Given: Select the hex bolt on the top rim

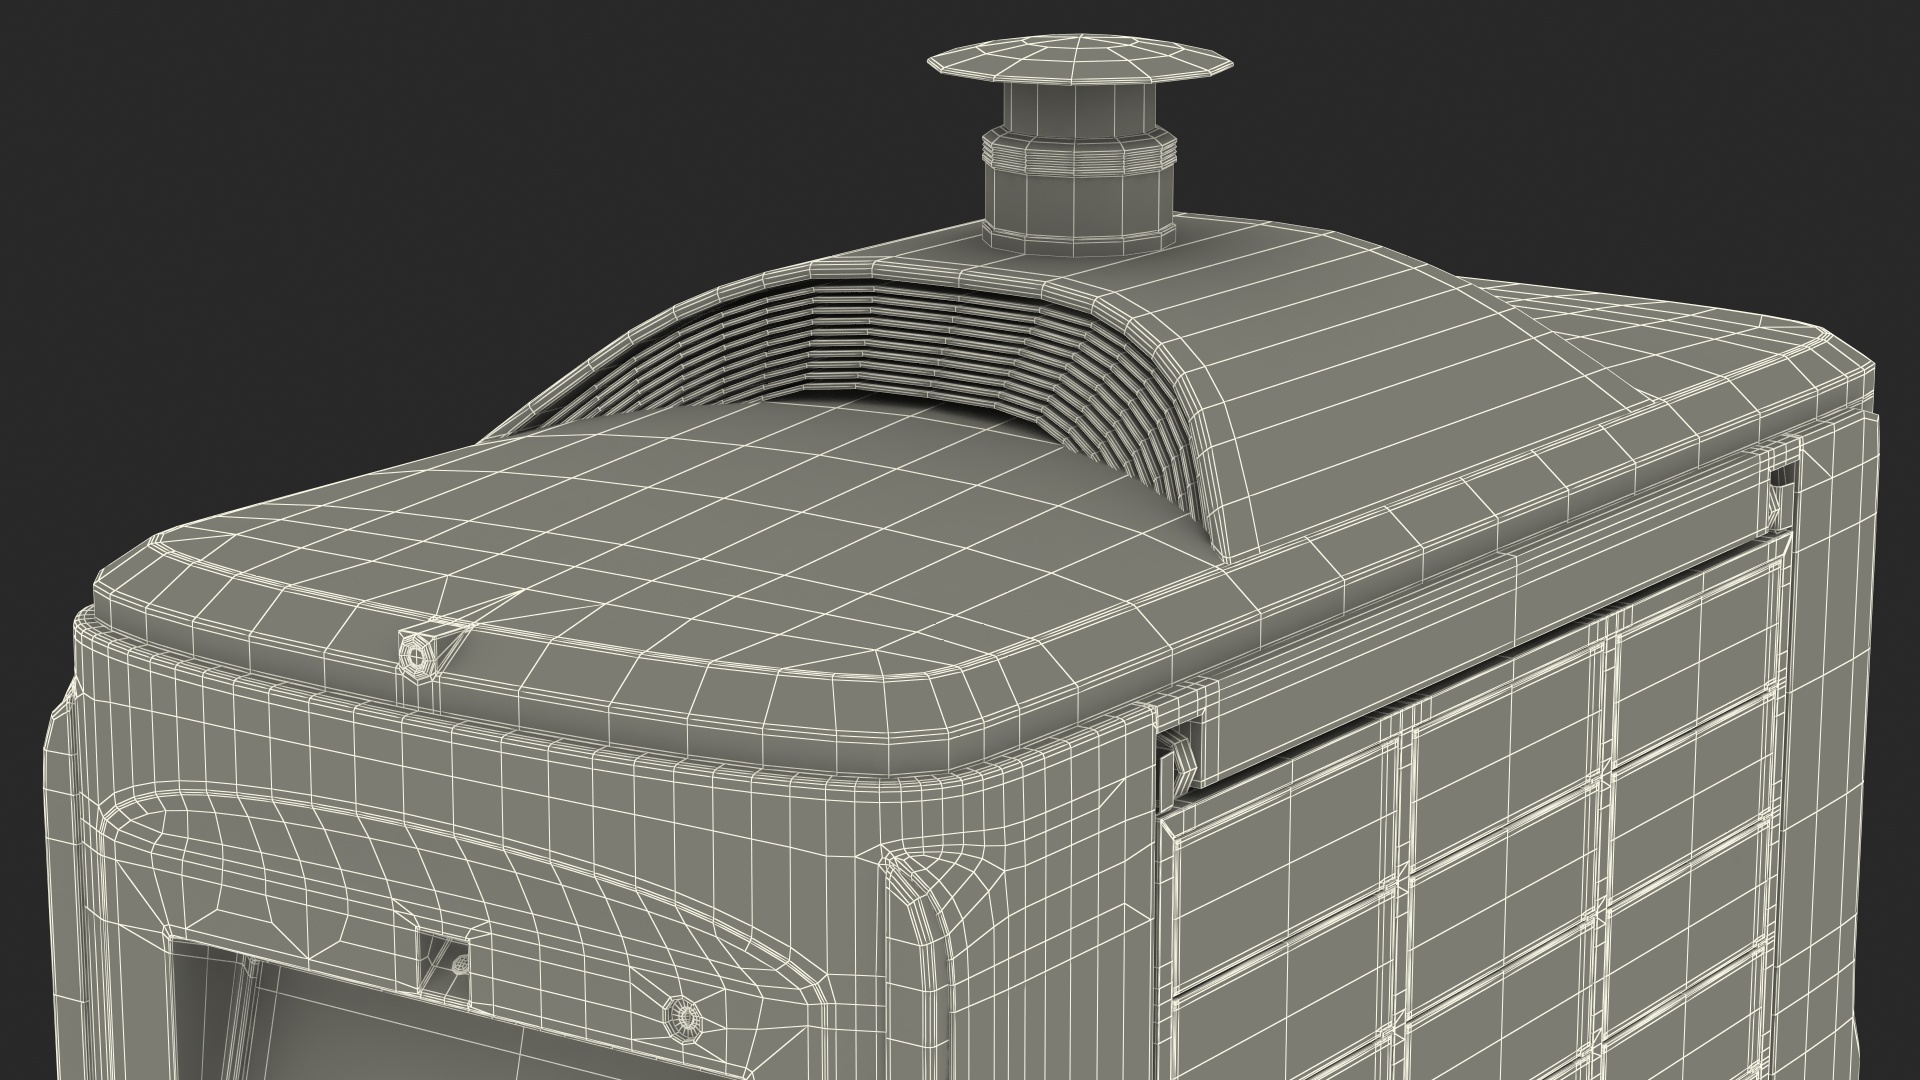Looking at the screenshot, I should tap(416, 655).
